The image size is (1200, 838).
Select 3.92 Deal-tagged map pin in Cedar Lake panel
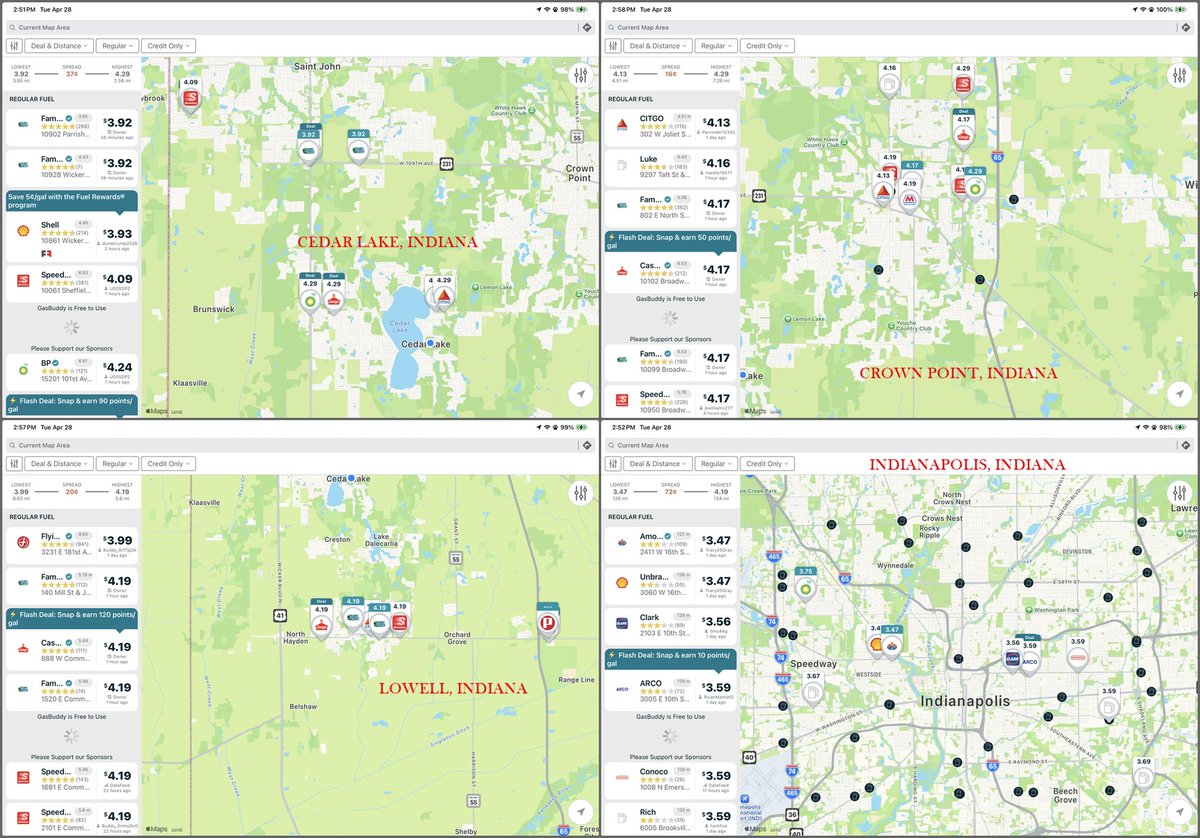pos(309,145)
